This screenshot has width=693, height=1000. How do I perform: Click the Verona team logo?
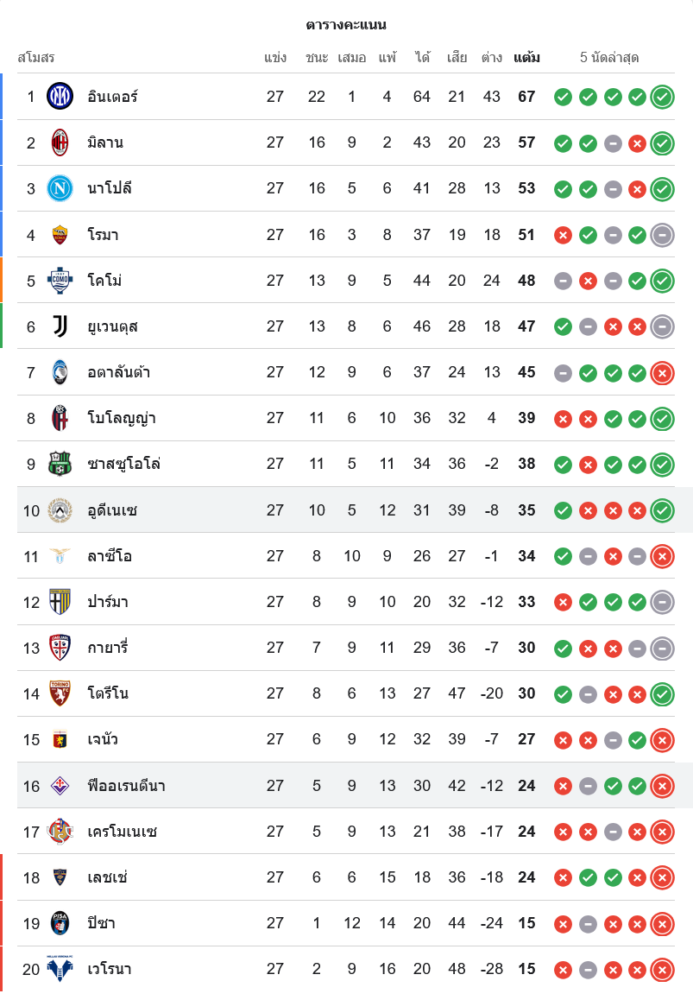point(60,969)
